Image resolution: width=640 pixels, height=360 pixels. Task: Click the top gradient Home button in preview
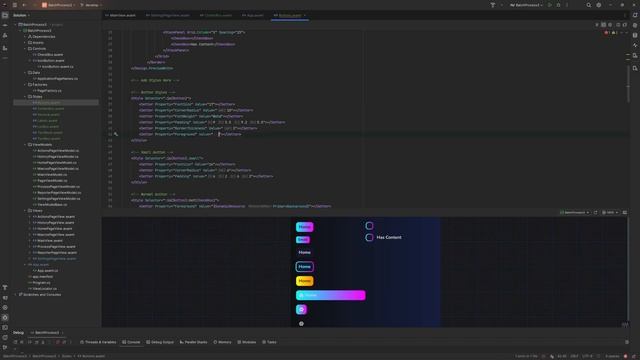(x=304, y=227)
